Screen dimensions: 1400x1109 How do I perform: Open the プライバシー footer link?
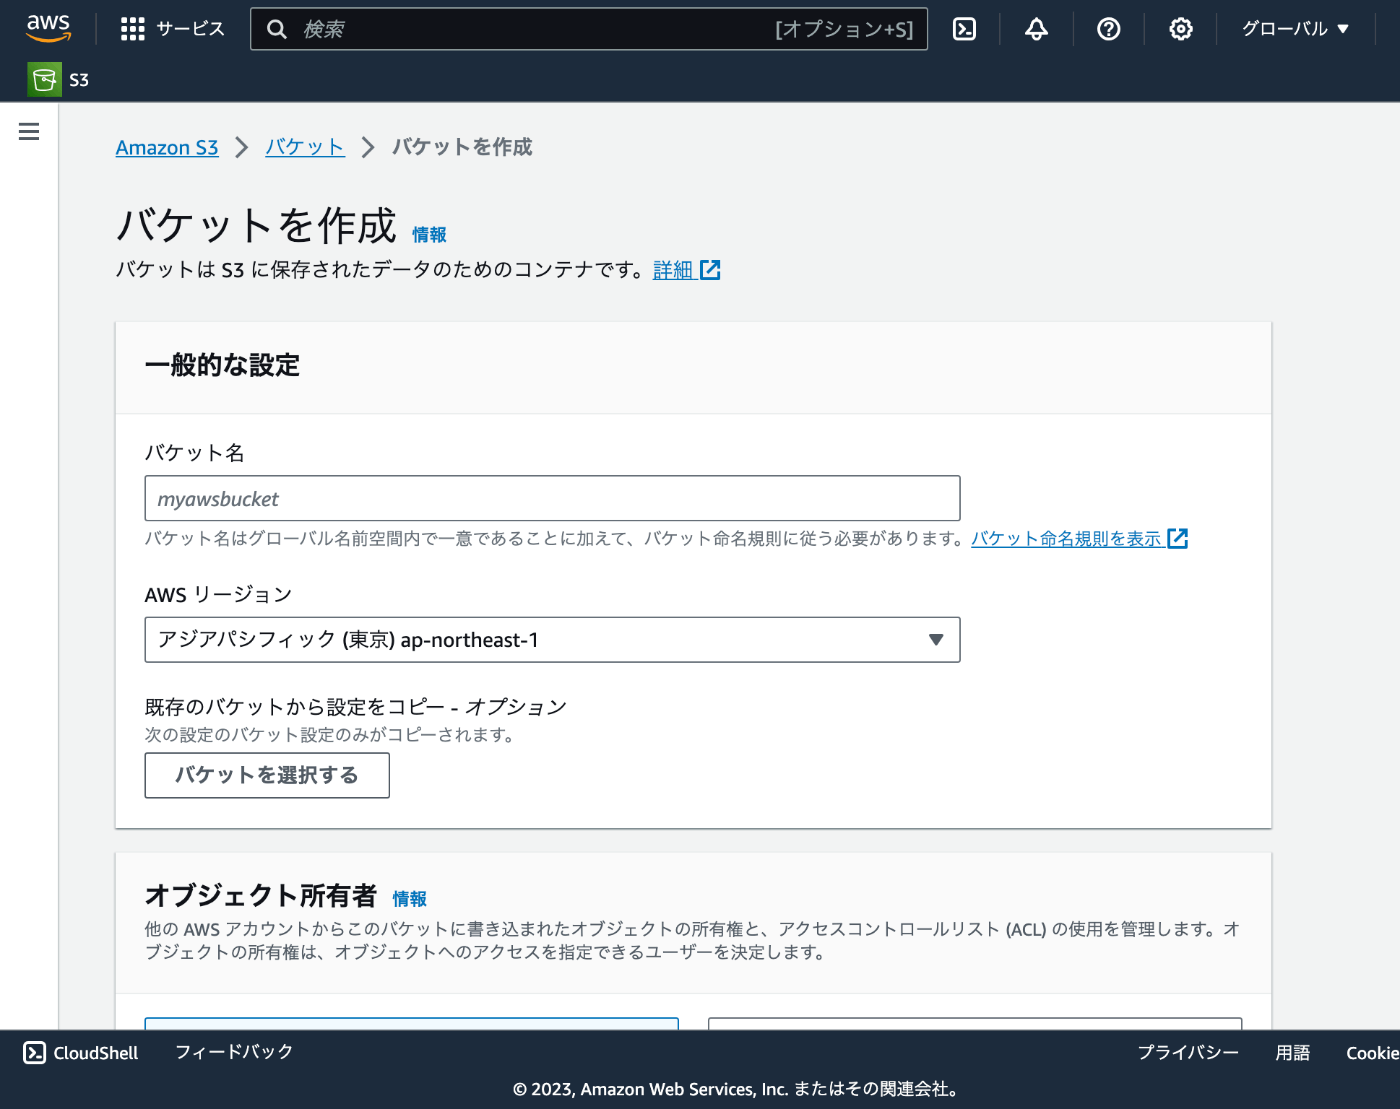(x=1188, y=1052)
